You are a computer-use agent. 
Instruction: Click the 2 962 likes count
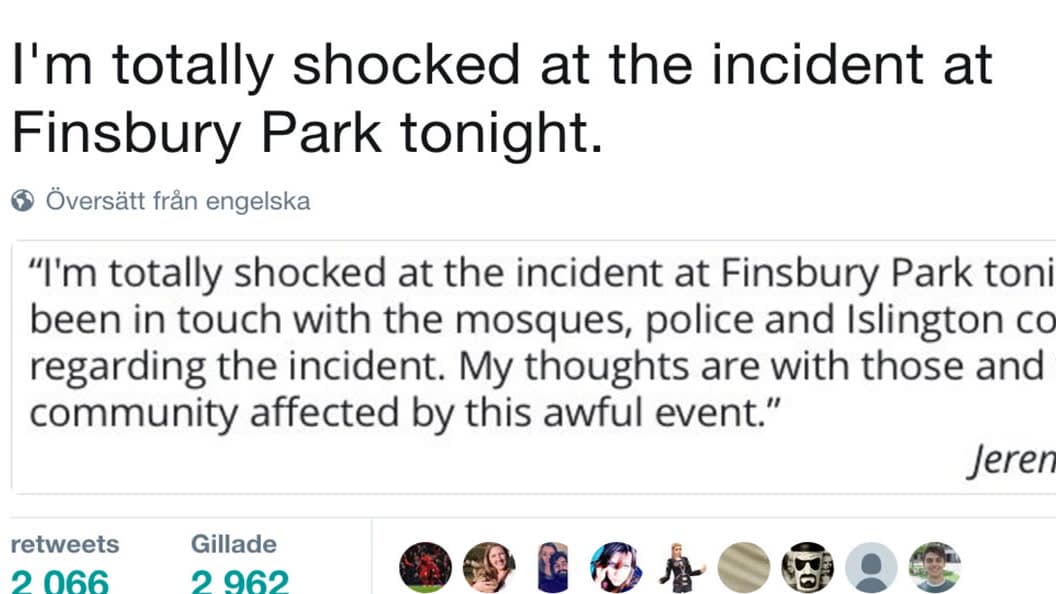click(240, 581)
